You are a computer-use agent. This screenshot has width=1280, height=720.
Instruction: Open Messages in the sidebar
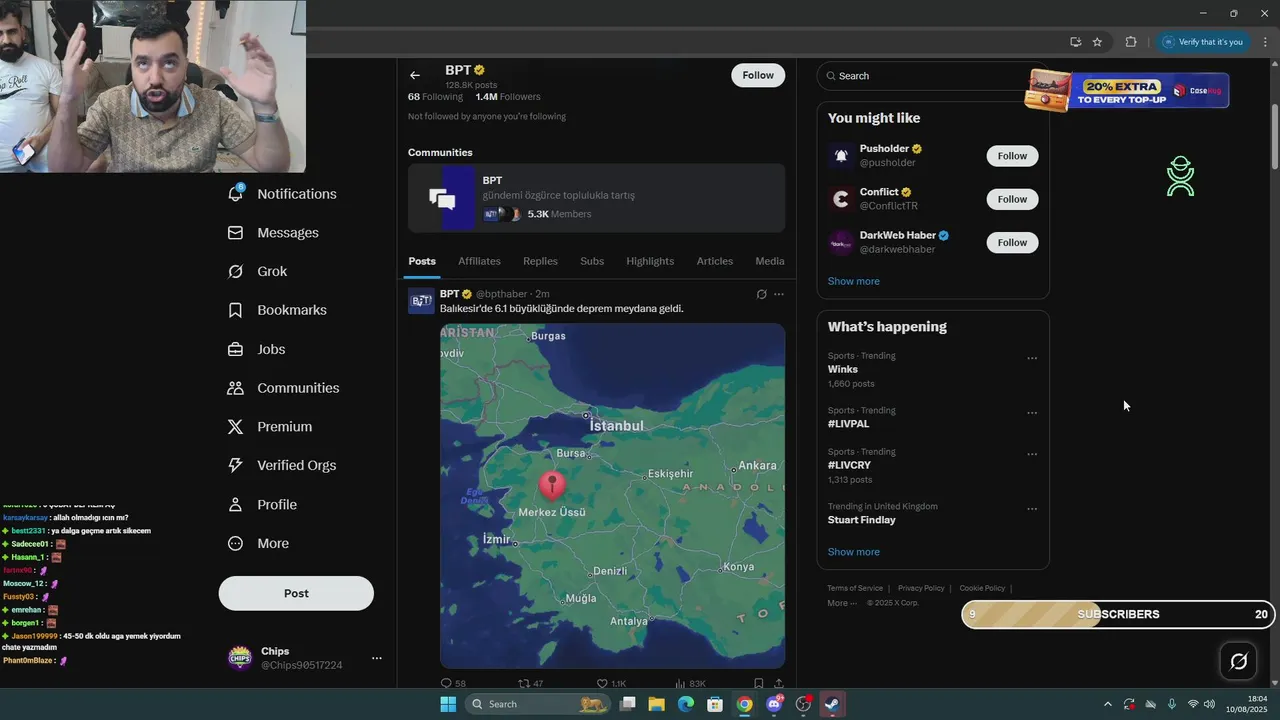click(x=273, y=233)
